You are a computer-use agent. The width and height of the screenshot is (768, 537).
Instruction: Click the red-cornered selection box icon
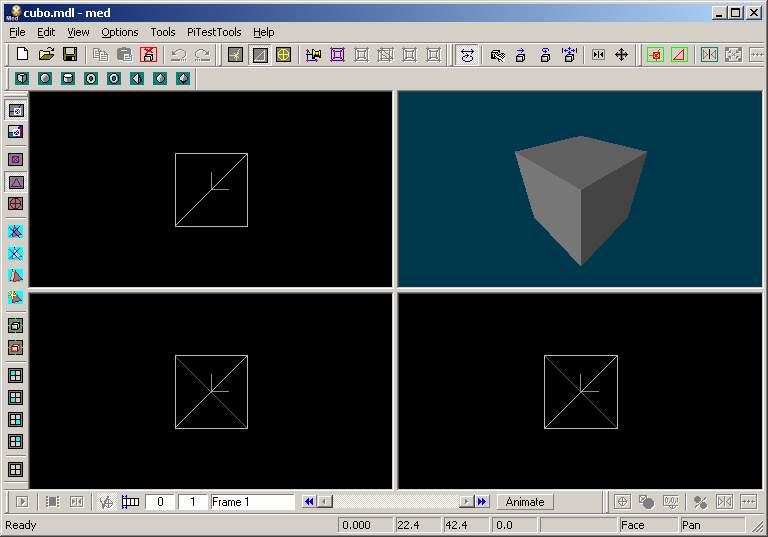click(337, 54)
